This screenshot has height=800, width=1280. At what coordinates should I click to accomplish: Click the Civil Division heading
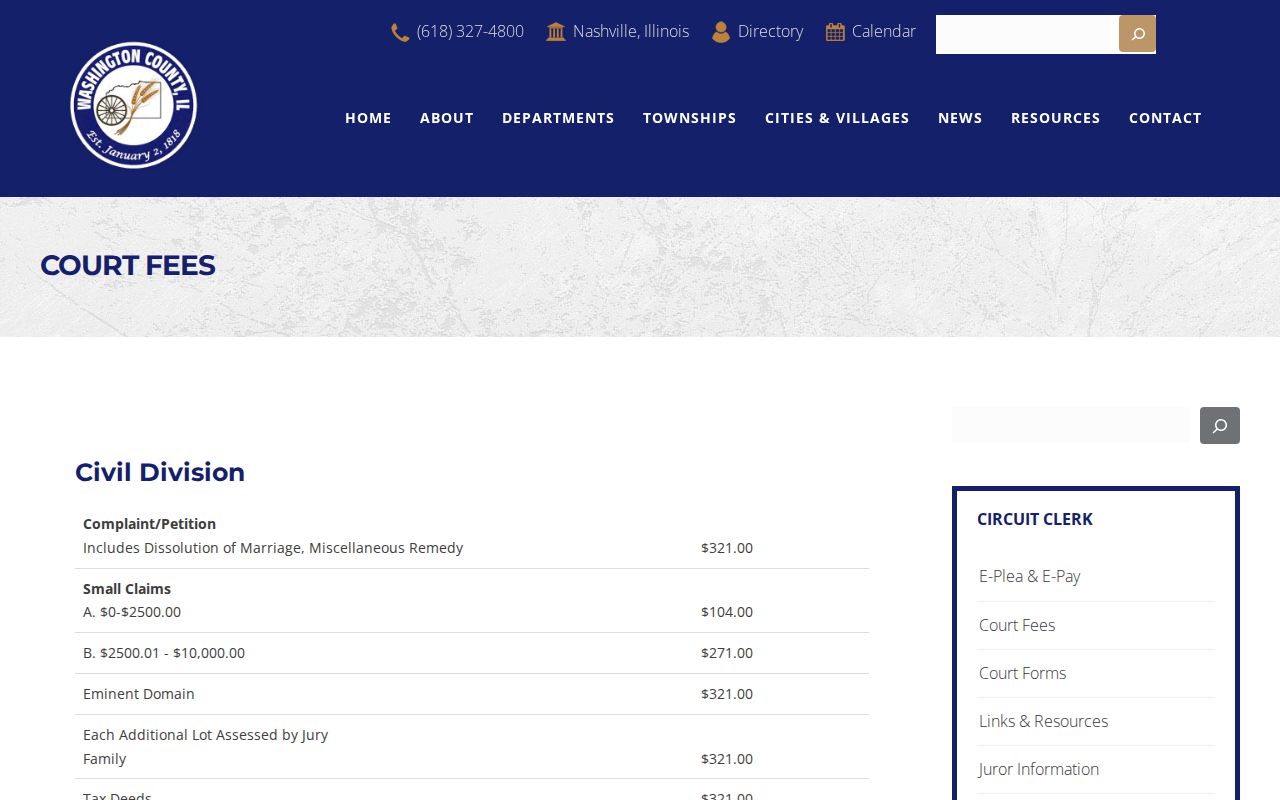pyautogui.click(x=160, y=472)
